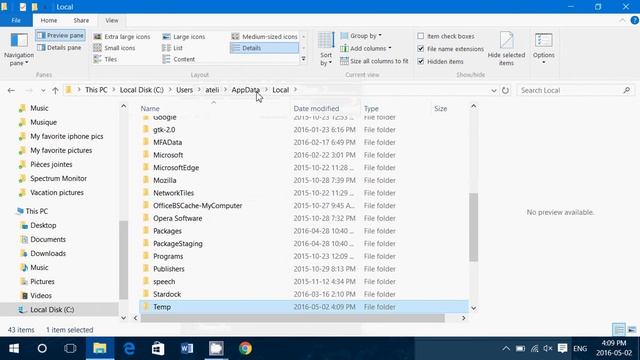Open Vacation pictures in navigation pane
The image size is (640, 360).
tap(56, 193)
